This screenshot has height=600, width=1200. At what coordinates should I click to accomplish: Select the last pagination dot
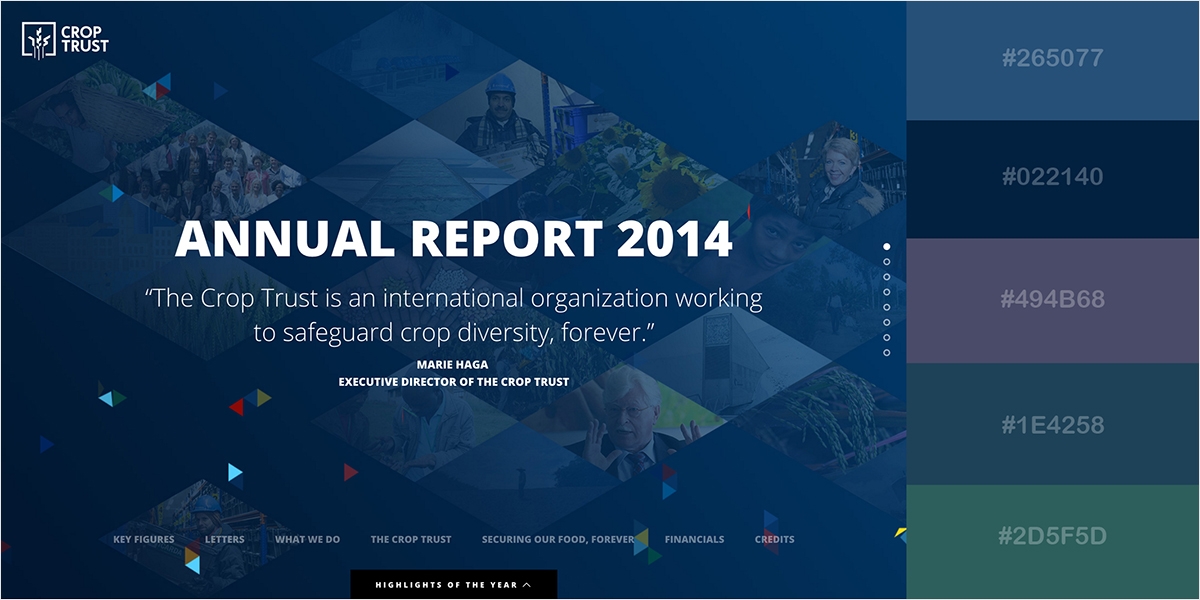click(887, 353)
